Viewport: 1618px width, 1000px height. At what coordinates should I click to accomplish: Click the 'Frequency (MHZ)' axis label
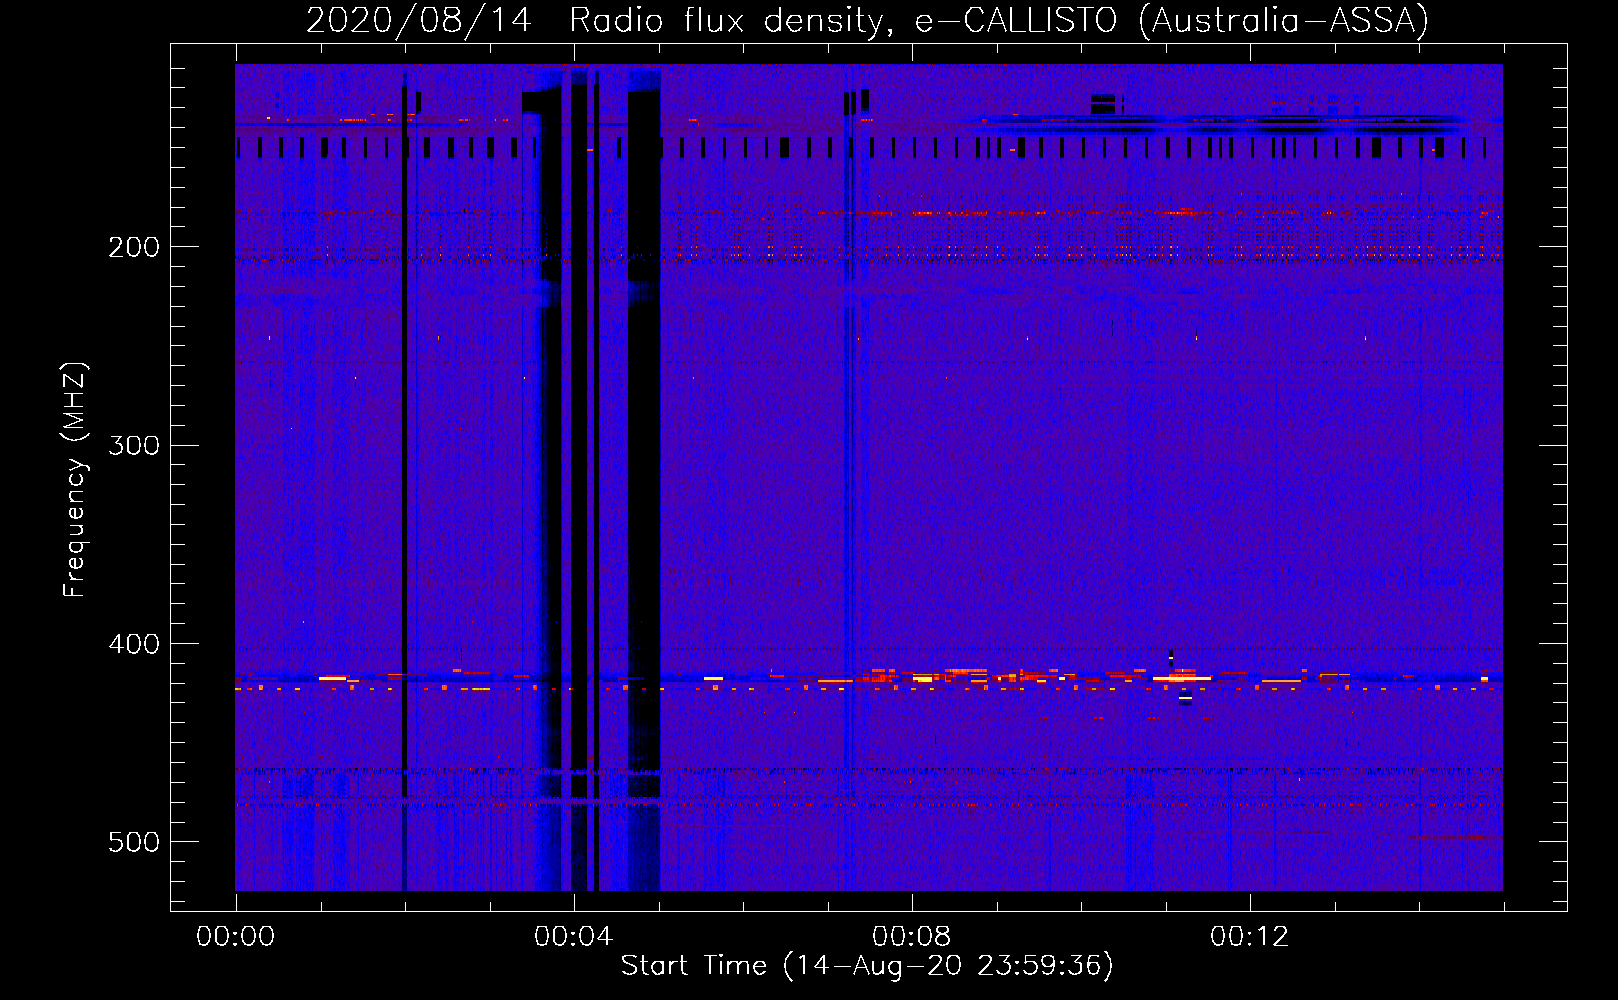coord(74,480)
